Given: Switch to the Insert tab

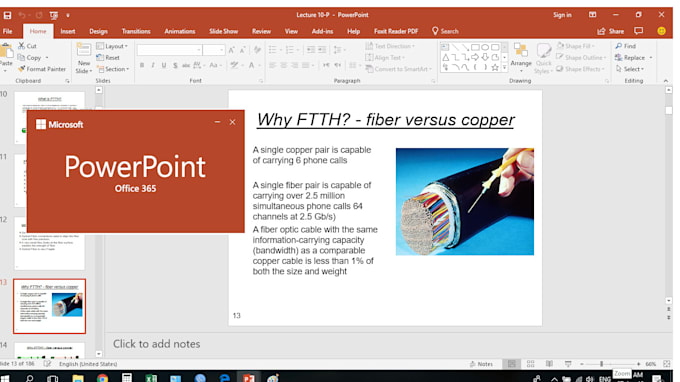Looking at the screenshot, I should tap(68, 31).
